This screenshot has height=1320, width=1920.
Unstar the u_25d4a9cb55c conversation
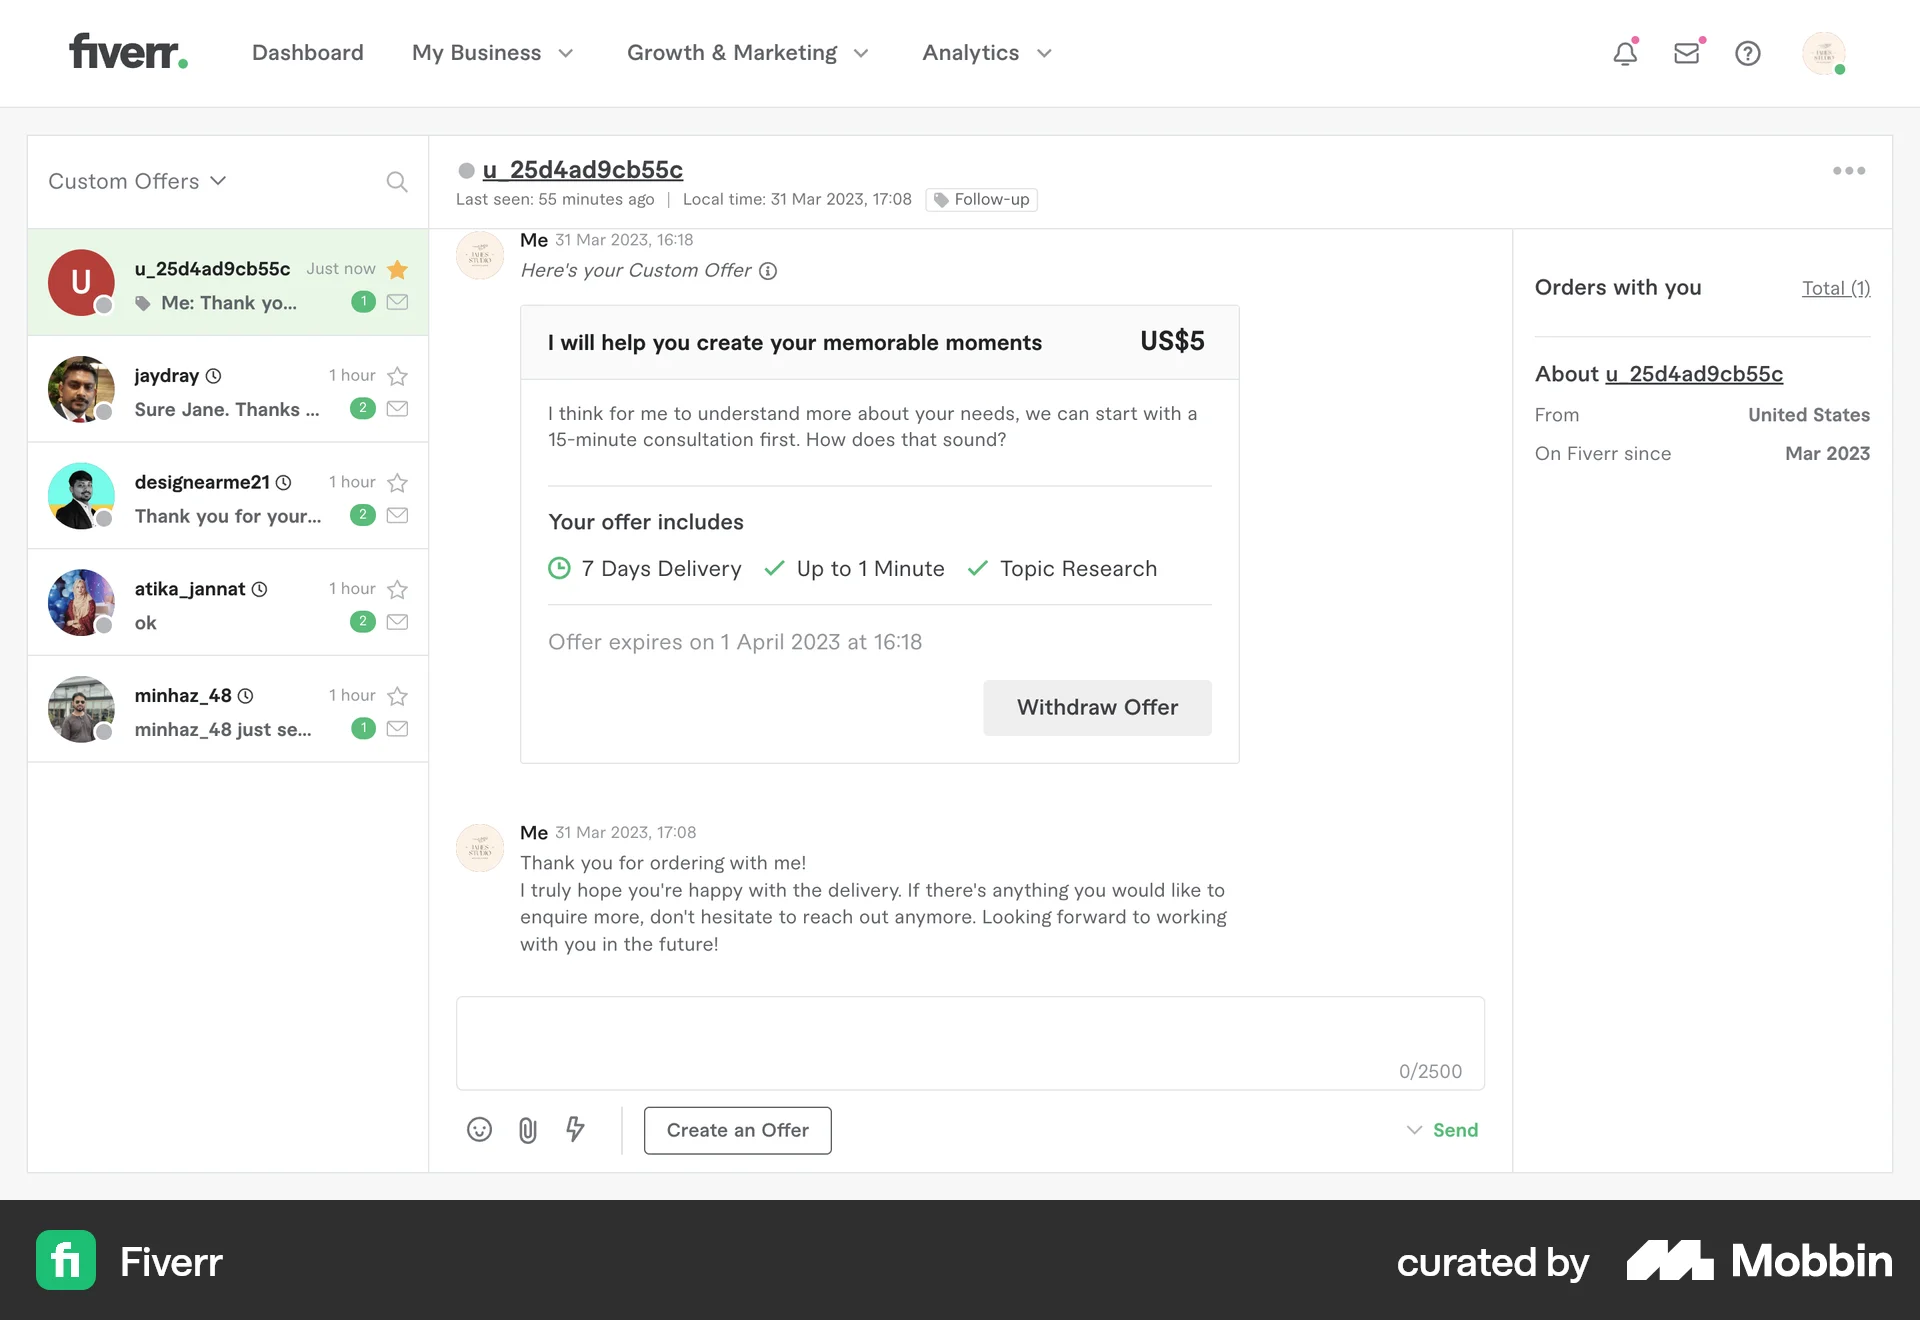tap(397, 269)
